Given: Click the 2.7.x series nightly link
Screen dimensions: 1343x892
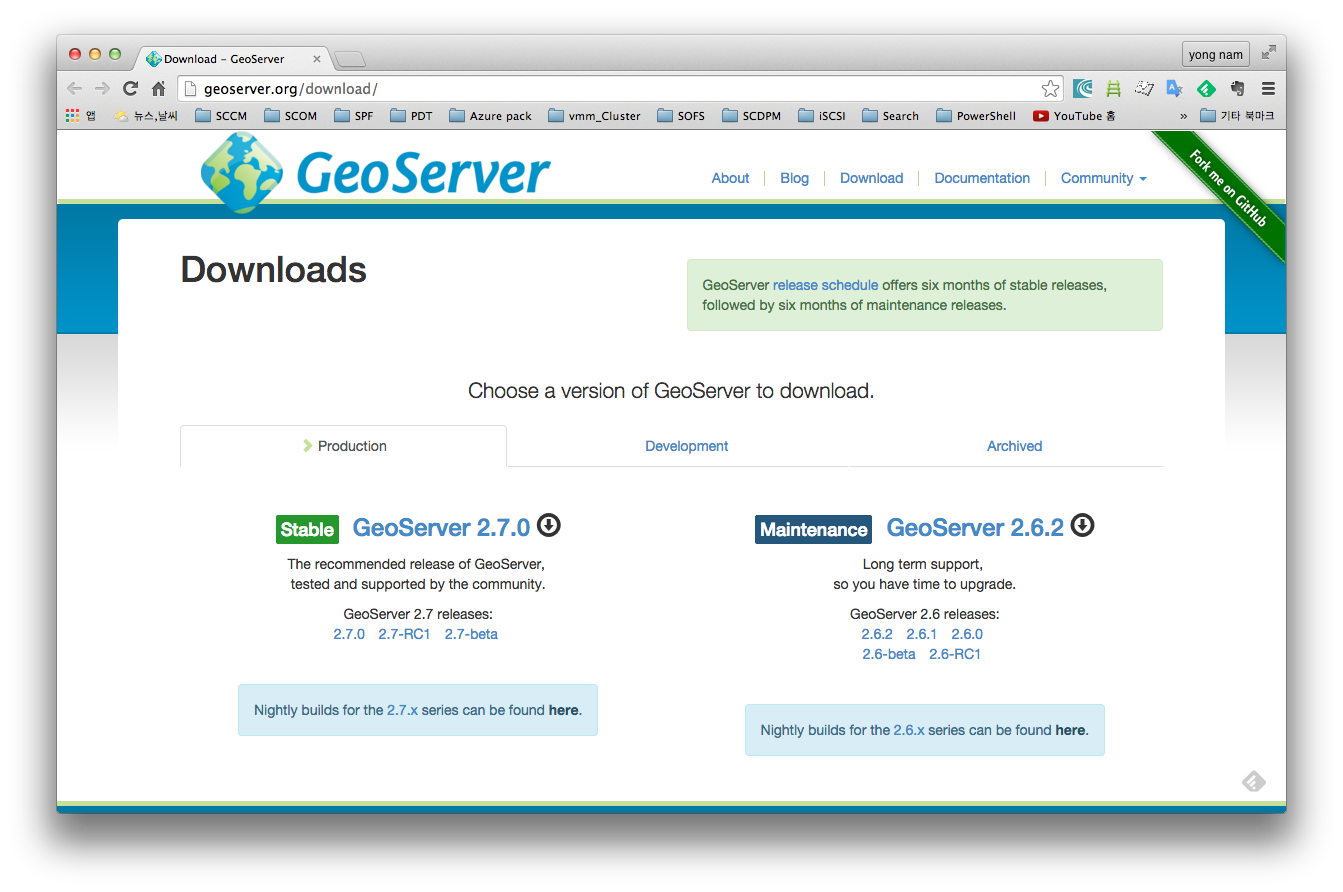Looking at the screenshot, I should (x=402, y=710).
